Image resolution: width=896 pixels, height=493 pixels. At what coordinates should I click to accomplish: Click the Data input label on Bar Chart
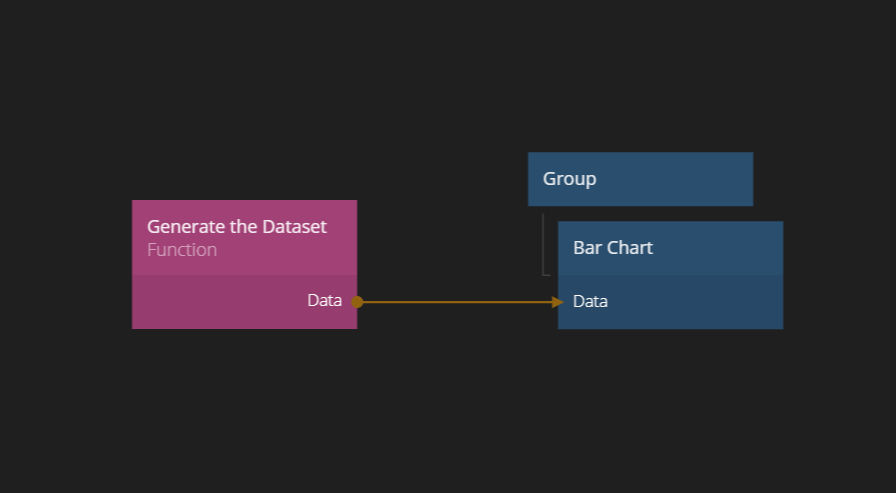pyautogui.click(x=590, y=301)
